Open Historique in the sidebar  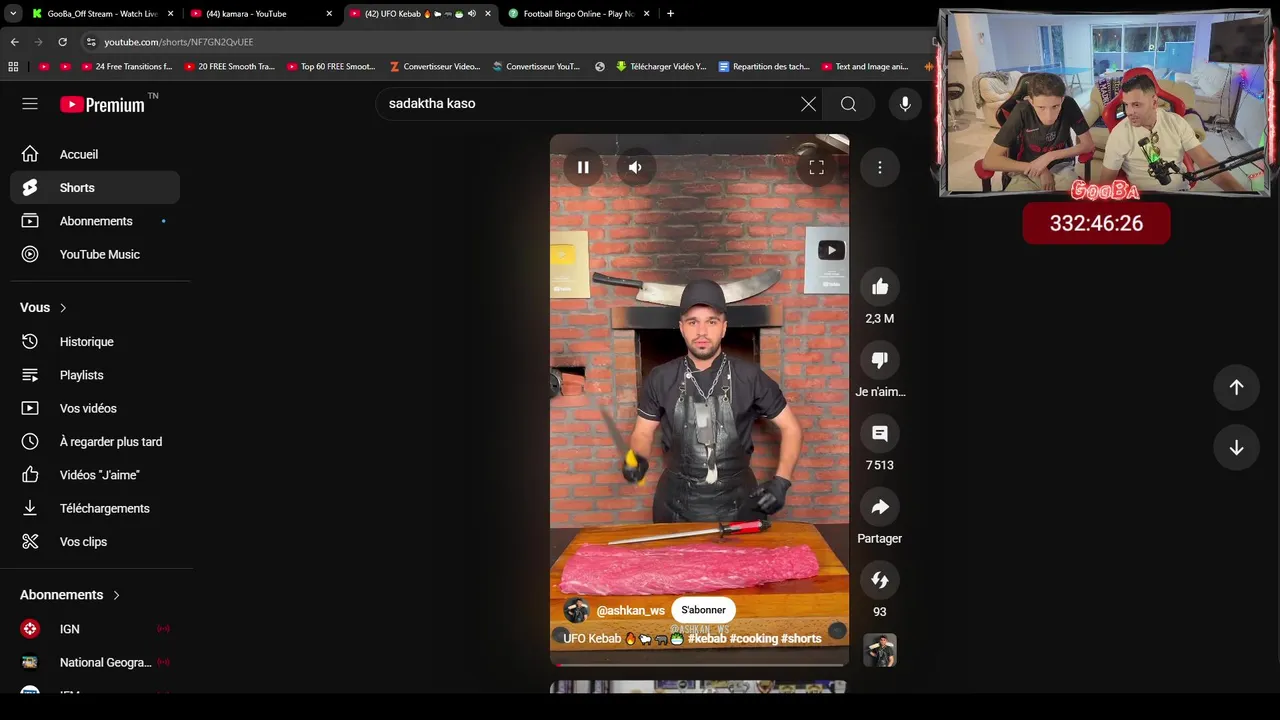95,342
